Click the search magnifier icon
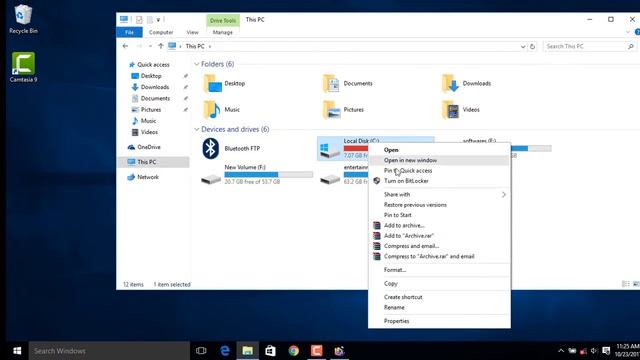Image resolution: width=640 pixels, height=360 pixels. [631, 47]
